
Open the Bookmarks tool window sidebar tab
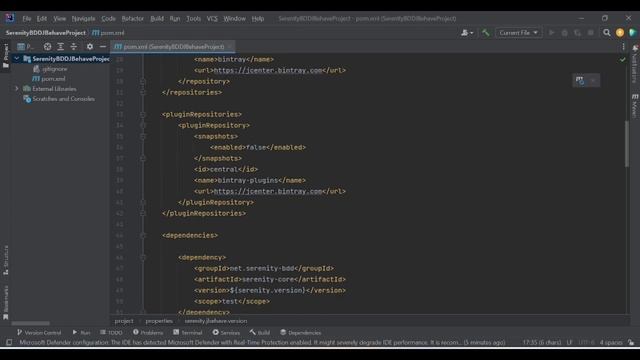6,302
